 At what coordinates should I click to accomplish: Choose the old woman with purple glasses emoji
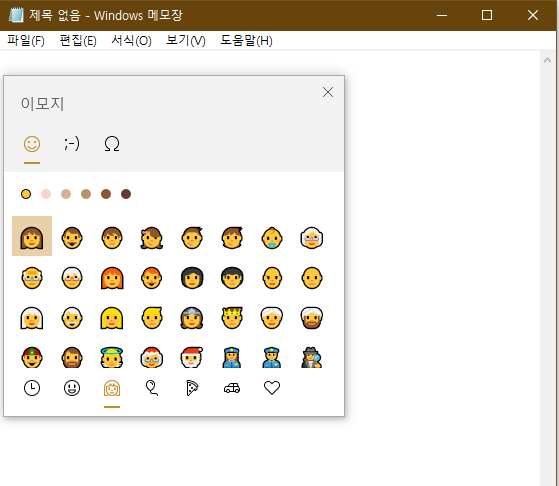coord(312,238)
